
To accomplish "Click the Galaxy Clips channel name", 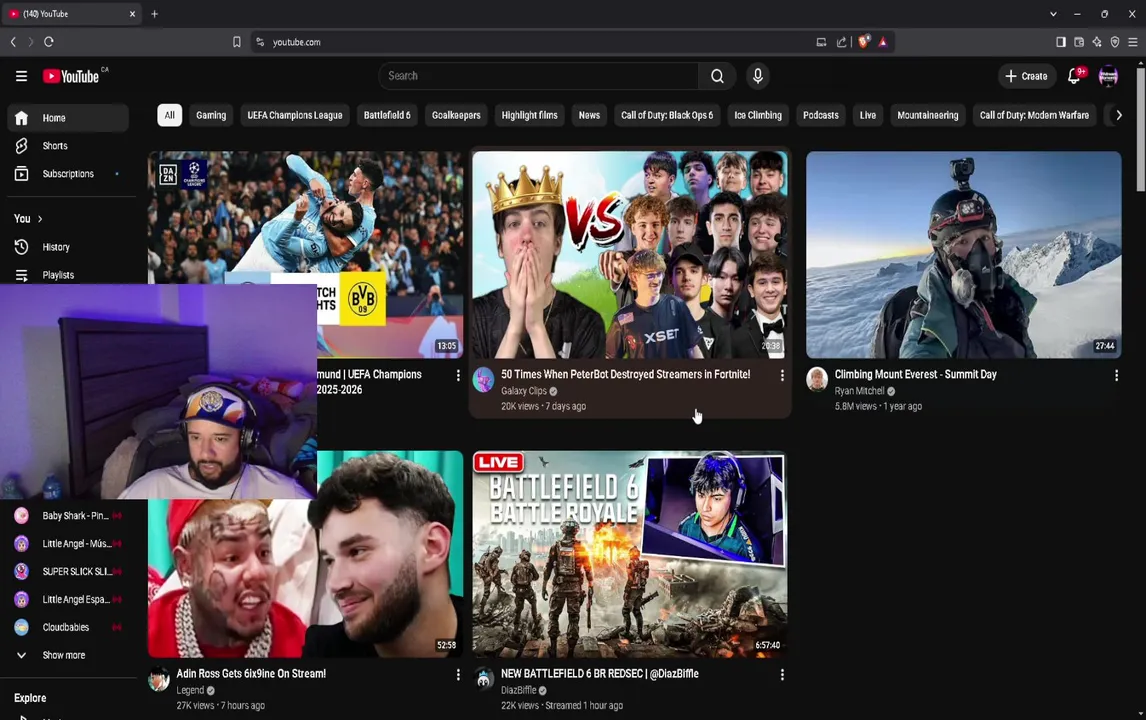I will tap(523, 391).
